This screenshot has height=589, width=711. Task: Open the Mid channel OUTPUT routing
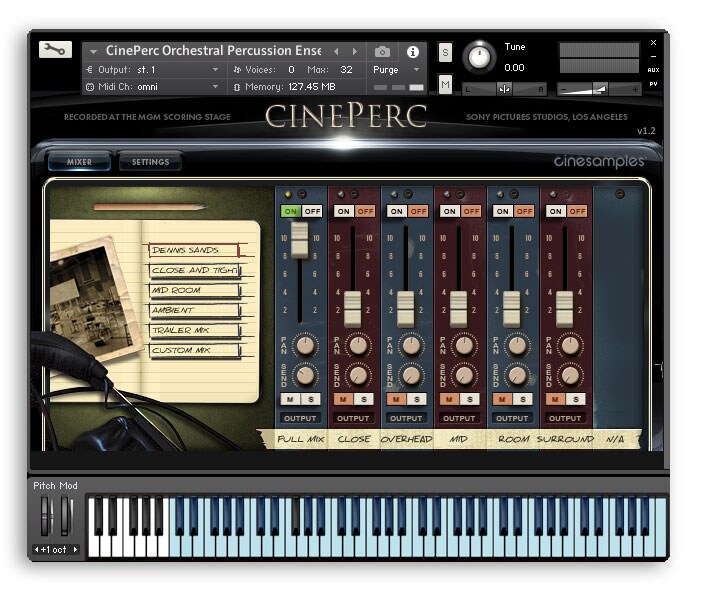tap(459, 418)
